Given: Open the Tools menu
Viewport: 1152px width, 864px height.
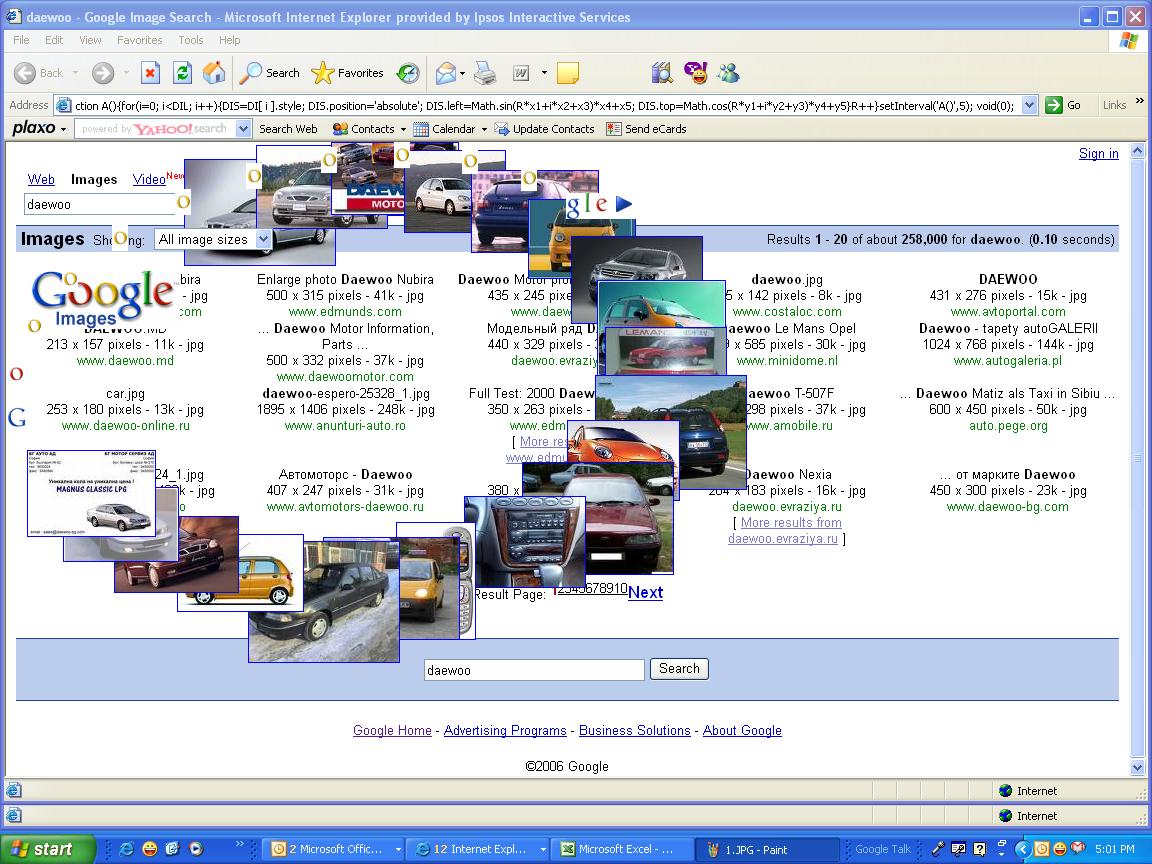Looking at the screenshot, I should (x=190, y=40).
